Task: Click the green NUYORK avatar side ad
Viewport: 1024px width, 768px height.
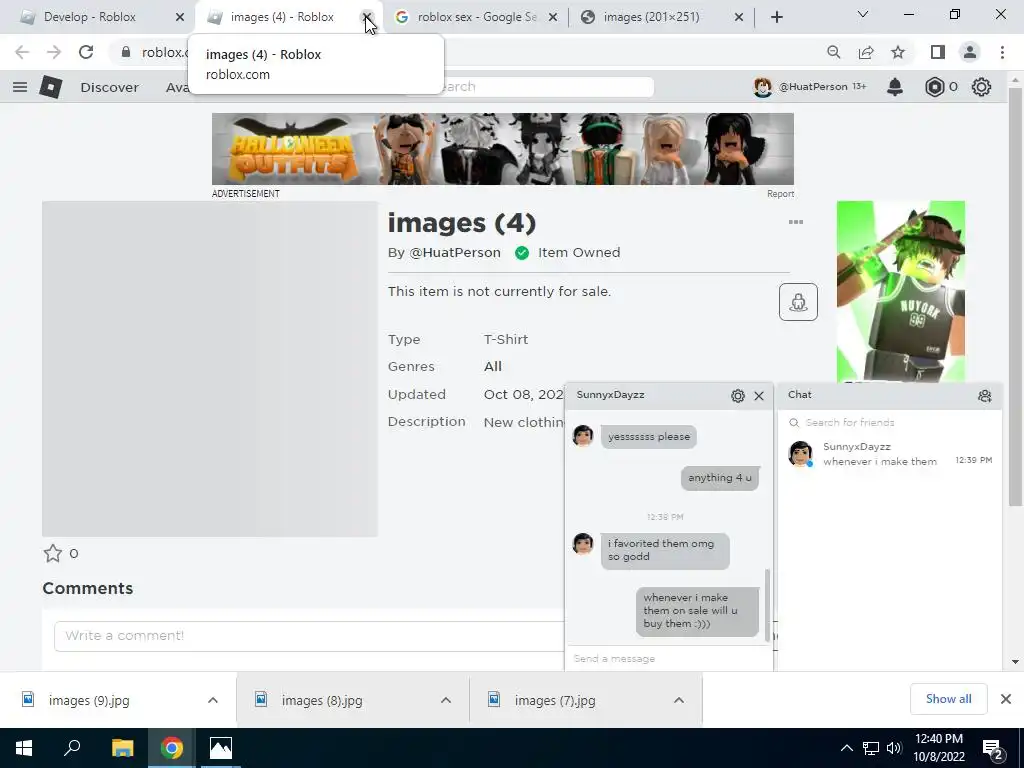Action: pos(901,291)
